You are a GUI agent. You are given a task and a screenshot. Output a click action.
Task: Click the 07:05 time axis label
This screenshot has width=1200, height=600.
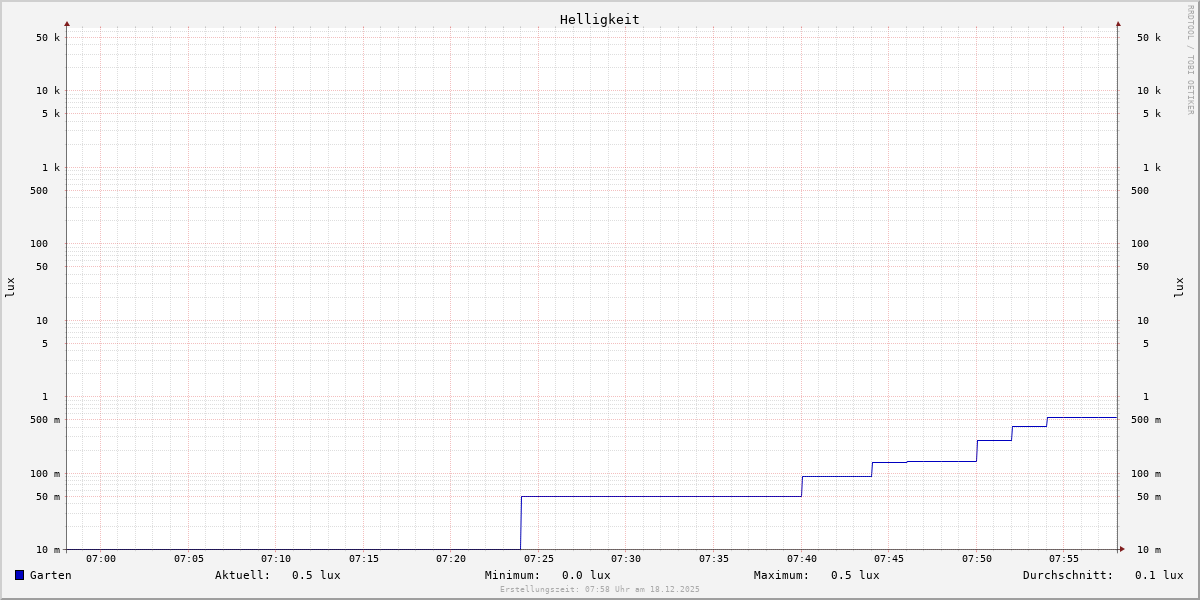click(189, 559)
